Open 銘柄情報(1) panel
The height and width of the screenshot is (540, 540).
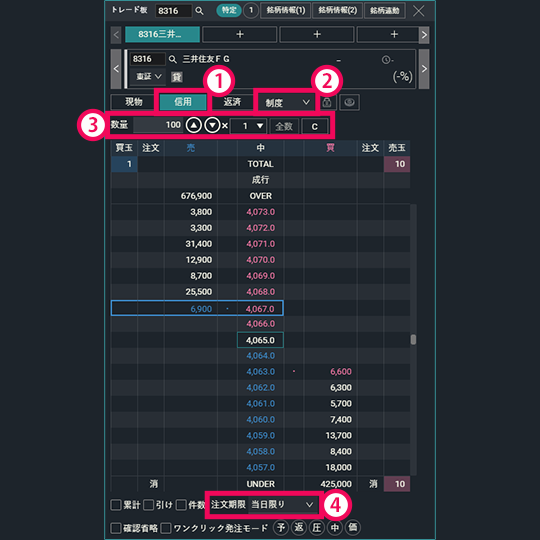pyautogui.click(x=285, y=10)
